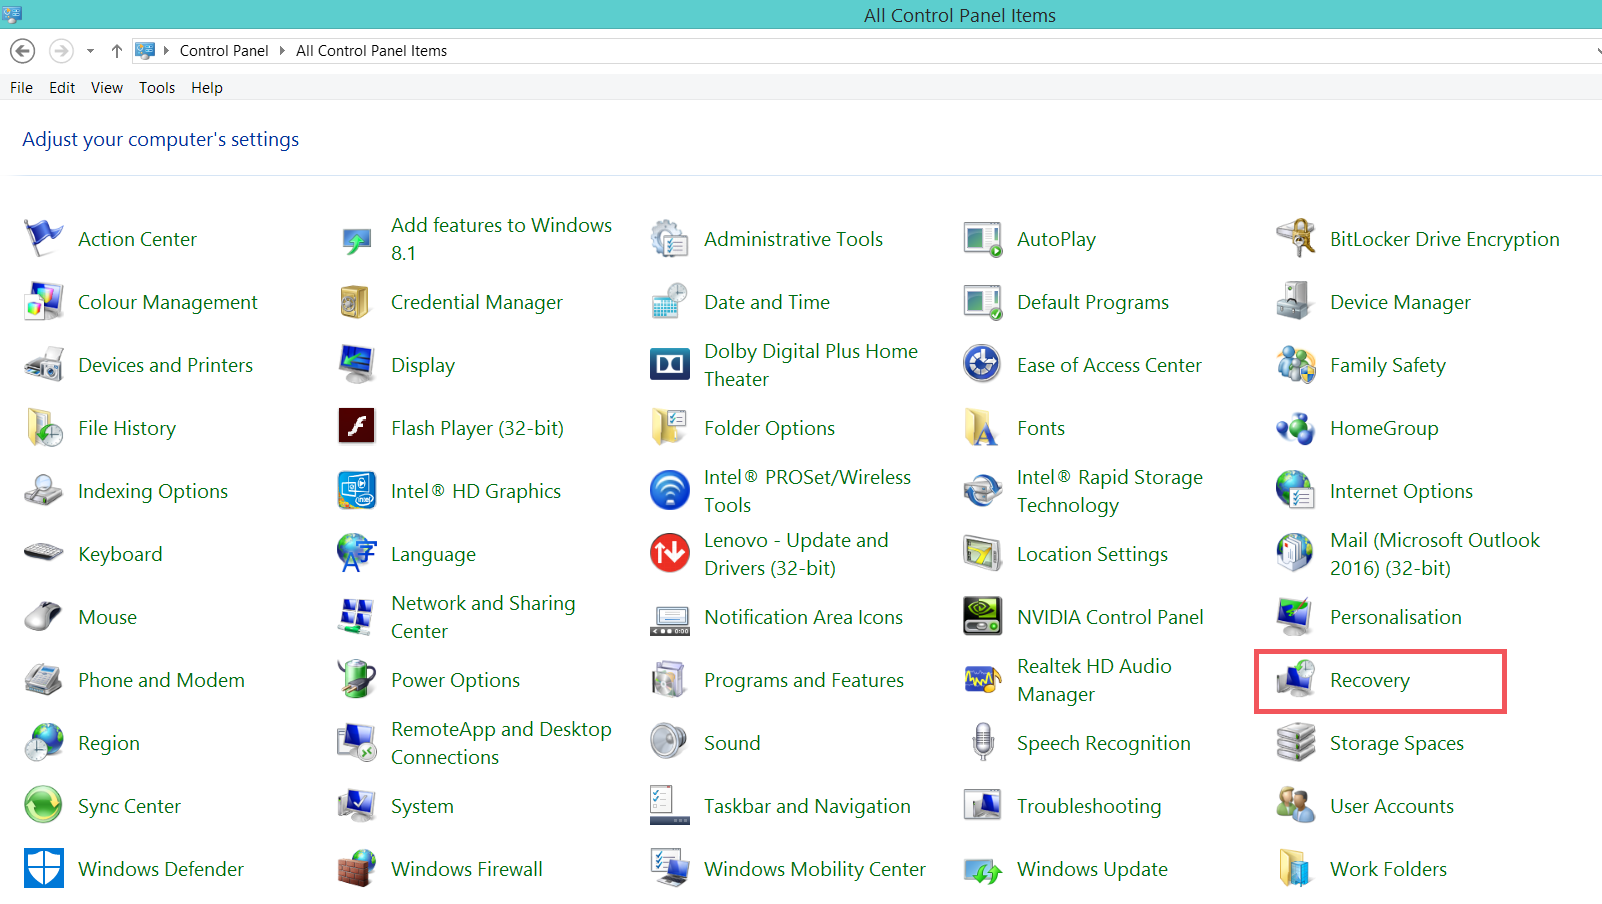Open the Intel HD Graphics icon
The width and height of the screenshot is (1602, 904).
(x=356, y=491)
